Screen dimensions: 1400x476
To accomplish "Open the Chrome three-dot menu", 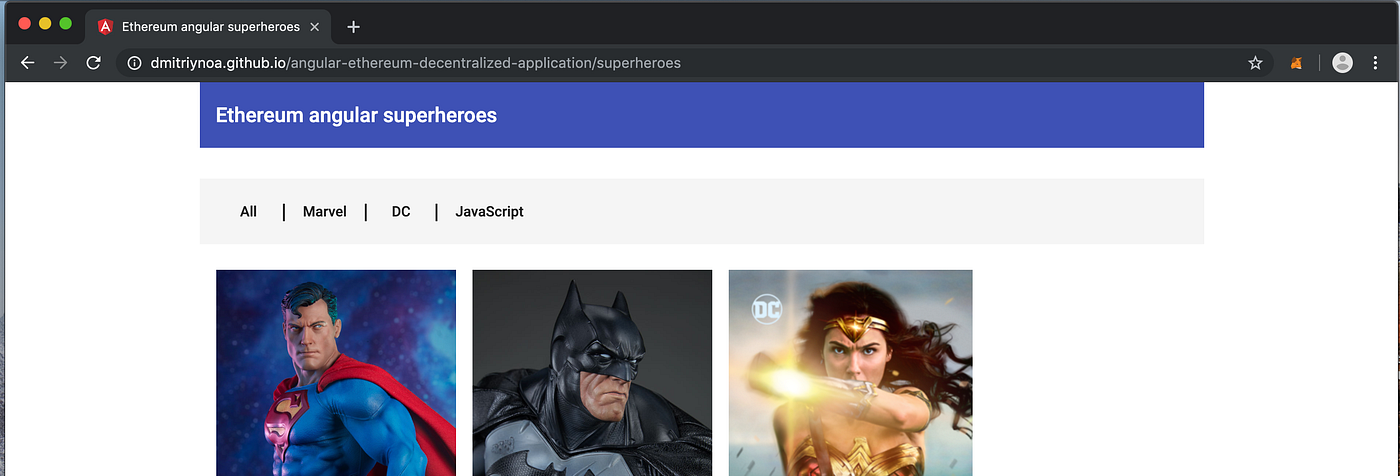I will tap(1375, 63).
